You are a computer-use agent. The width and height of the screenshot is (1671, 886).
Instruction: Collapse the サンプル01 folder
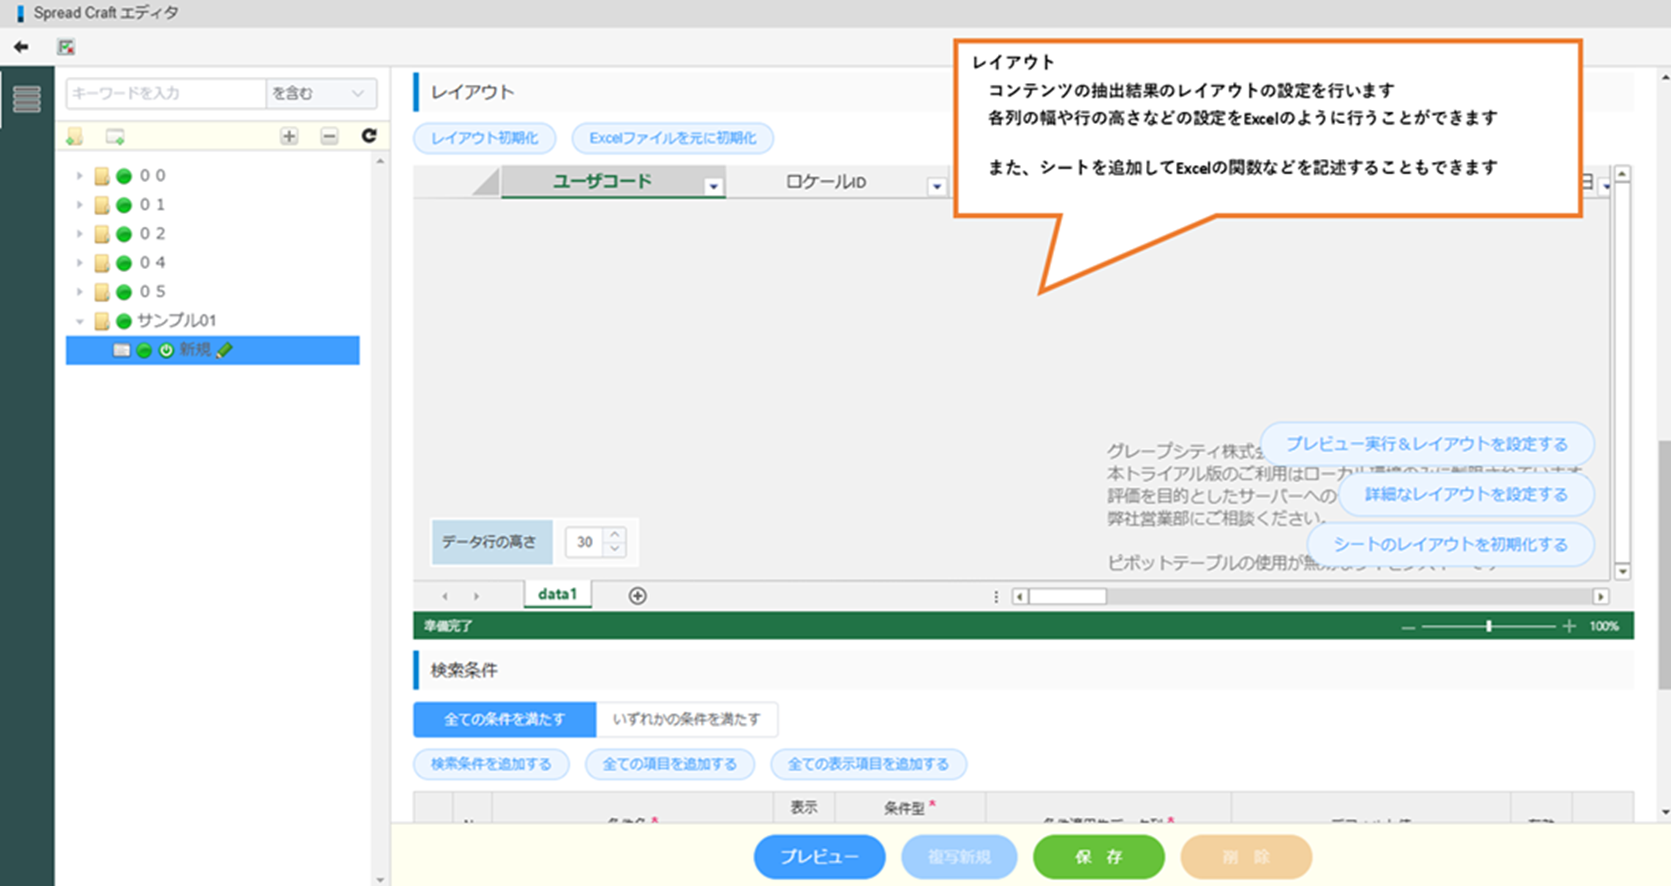(x=80, y=321)
